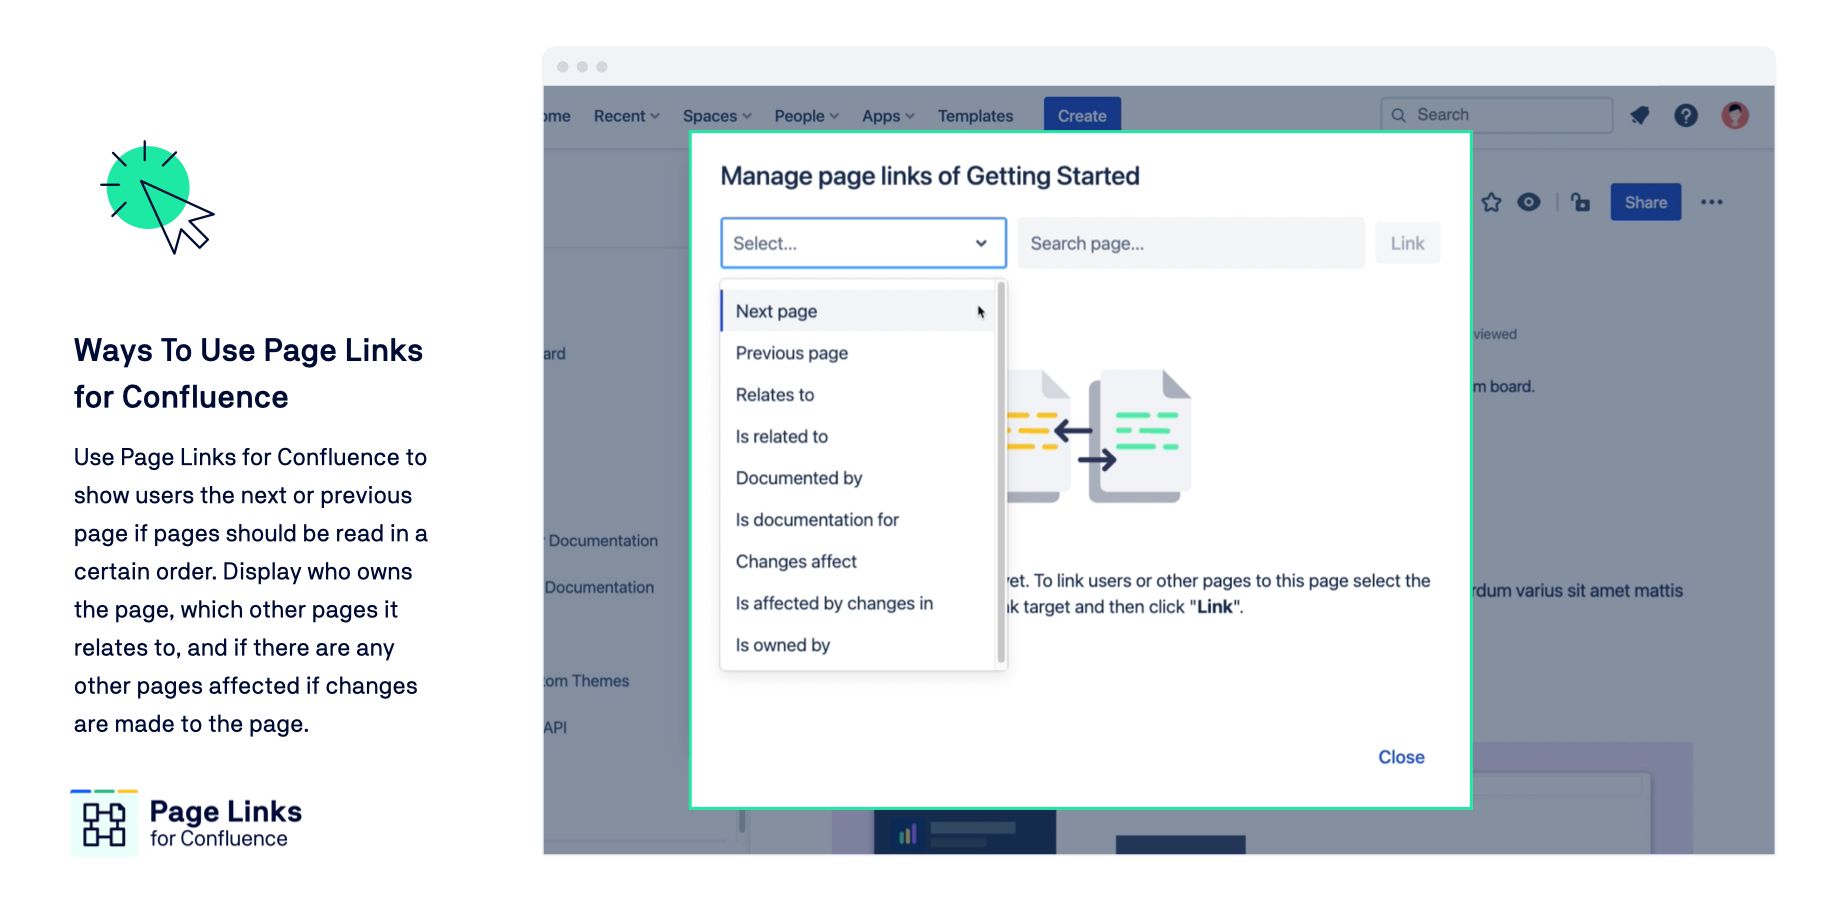Click the Search page input field
Image resolution: width=1840 pixels, height=900 pixels.
pyautogui.click(x=1190, y=243)
